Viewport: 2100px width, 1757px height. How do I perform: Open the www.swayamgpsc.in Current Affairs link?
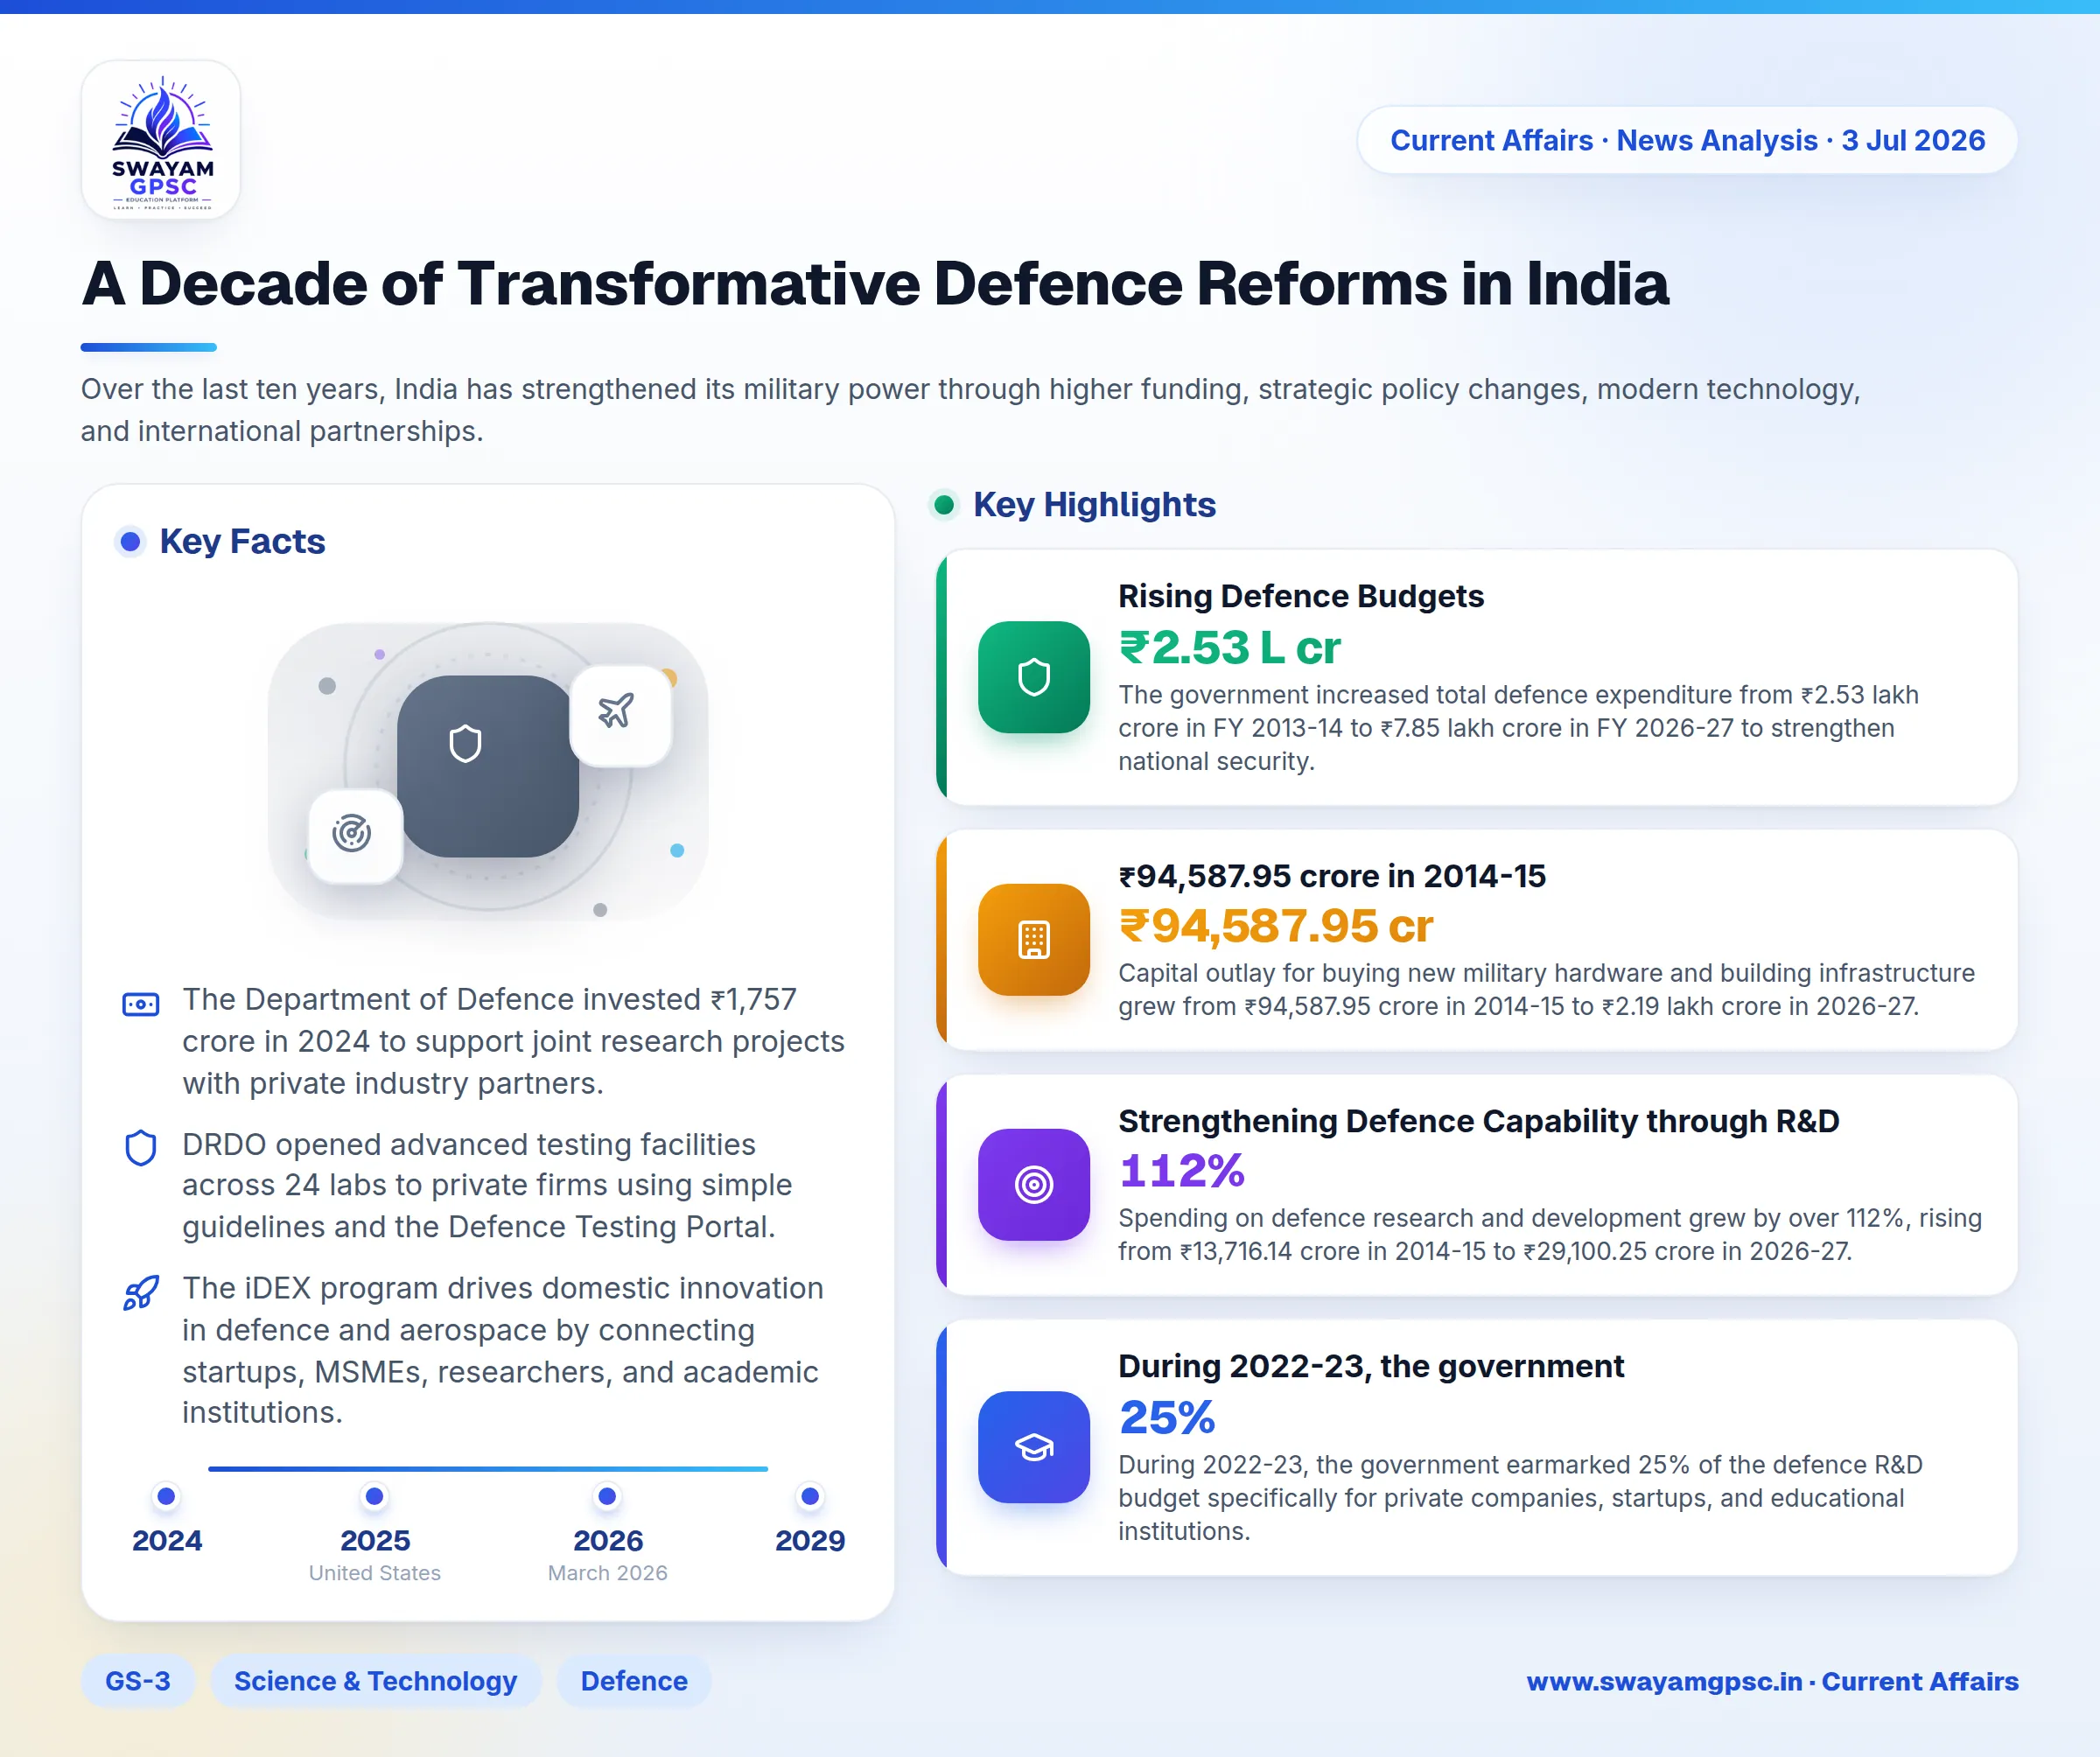click(1772, 1681)
